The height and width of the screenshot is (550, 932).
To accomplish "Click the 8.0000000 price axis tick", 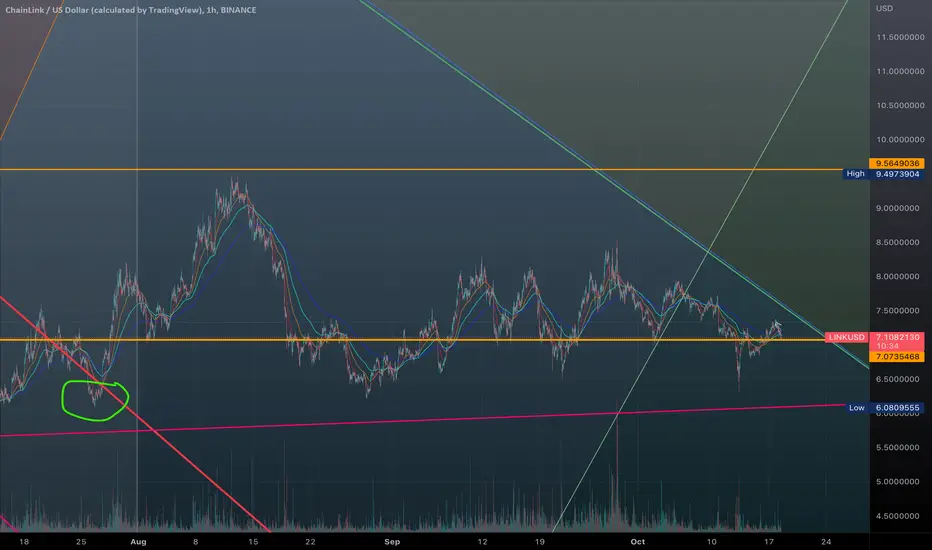I will 898,276.
